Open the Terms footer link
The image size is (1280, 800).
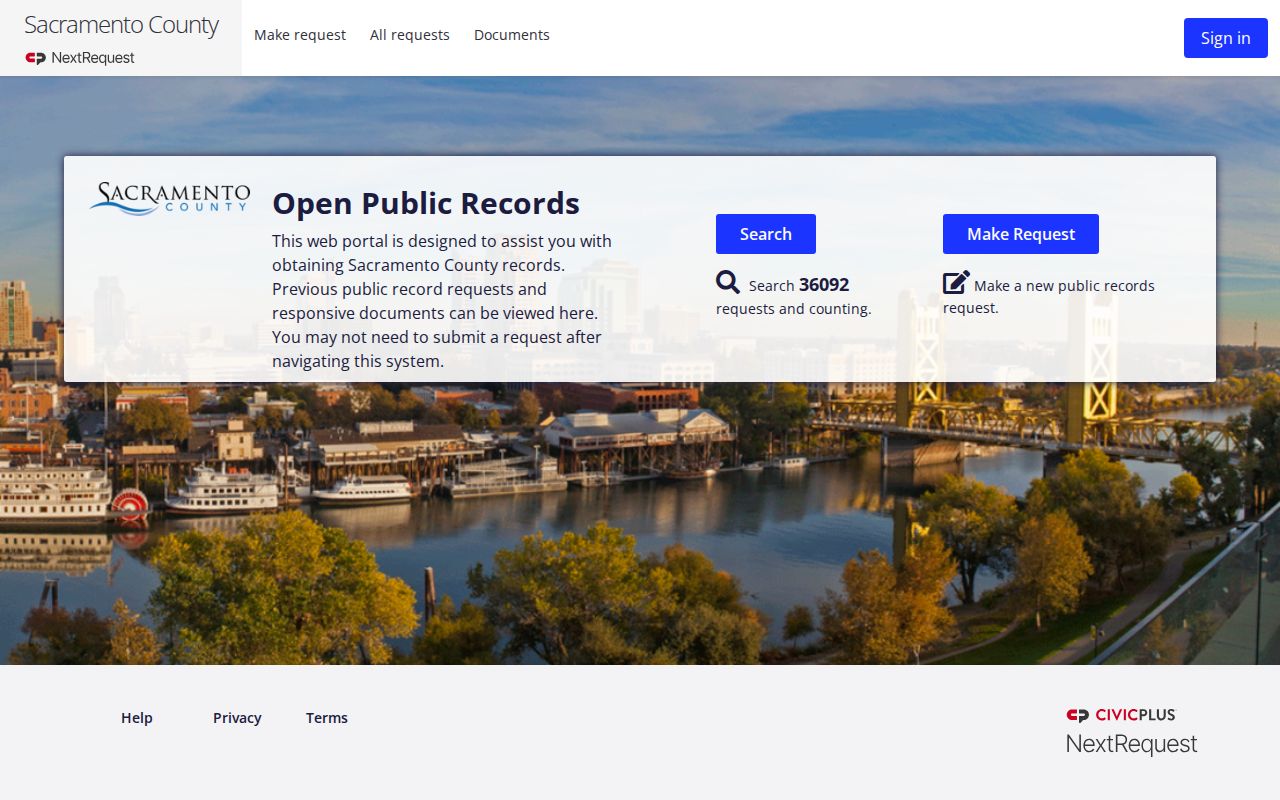click(x=327, y=718)
